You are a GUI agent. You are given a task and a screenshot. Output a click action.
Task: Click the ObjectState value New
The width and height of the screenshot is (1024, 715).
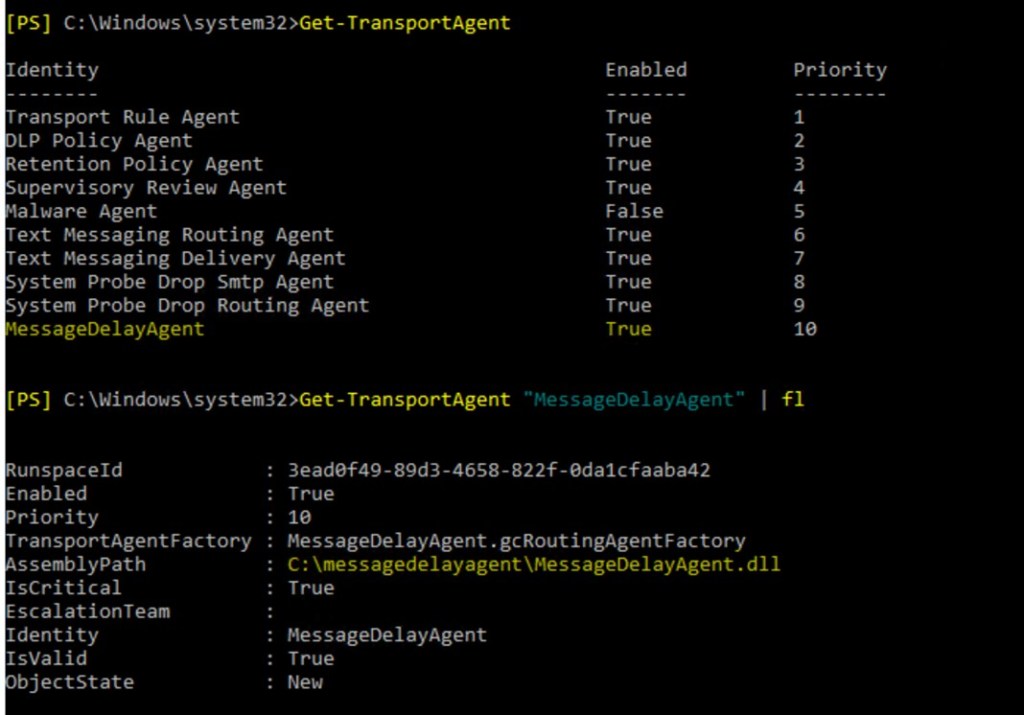click(x=305, y=682)
